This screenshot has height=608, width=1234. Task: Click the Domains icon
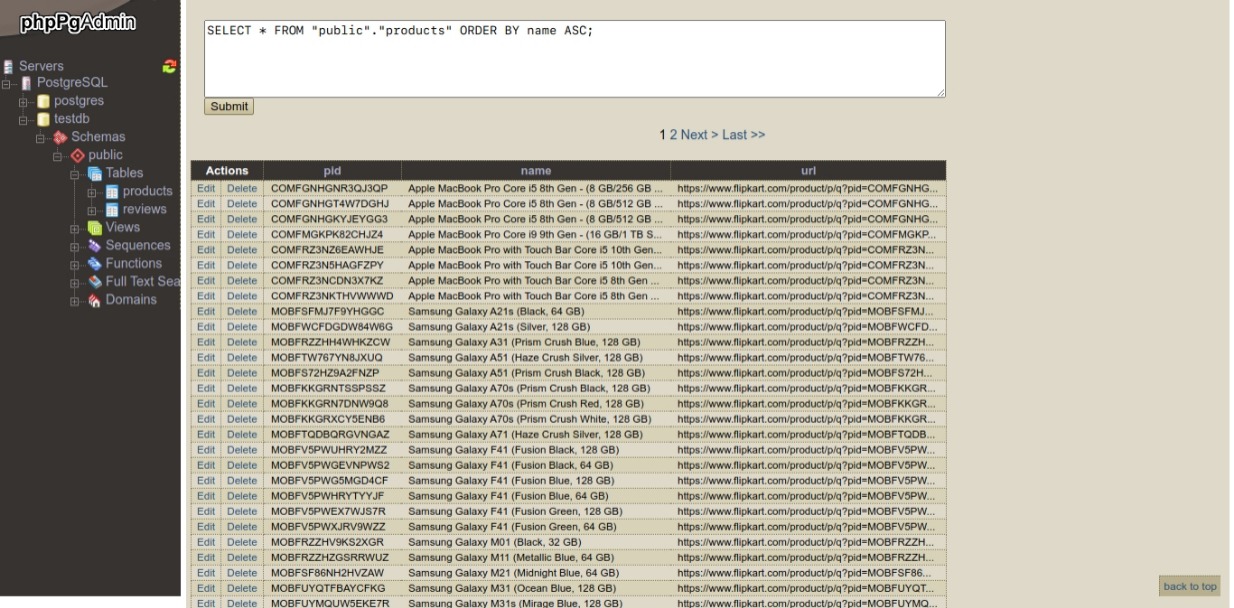[96, 299]
